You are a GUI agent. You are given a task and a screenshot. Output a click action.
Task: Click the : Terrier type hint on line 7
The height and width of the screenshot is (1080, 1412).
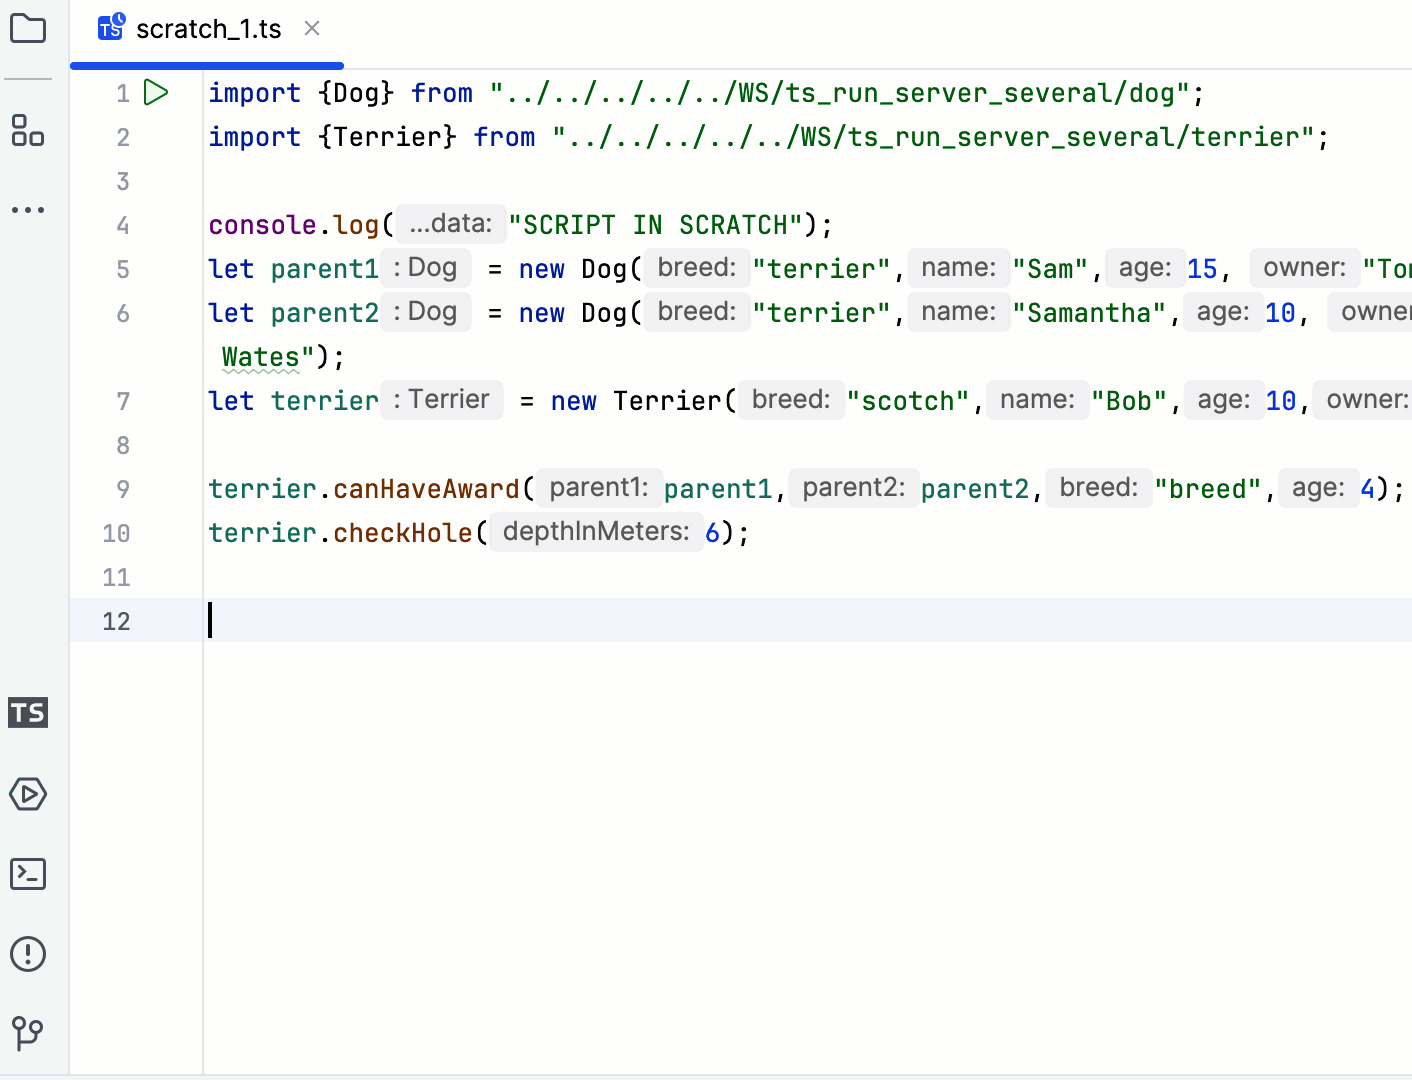click(441, 399)
